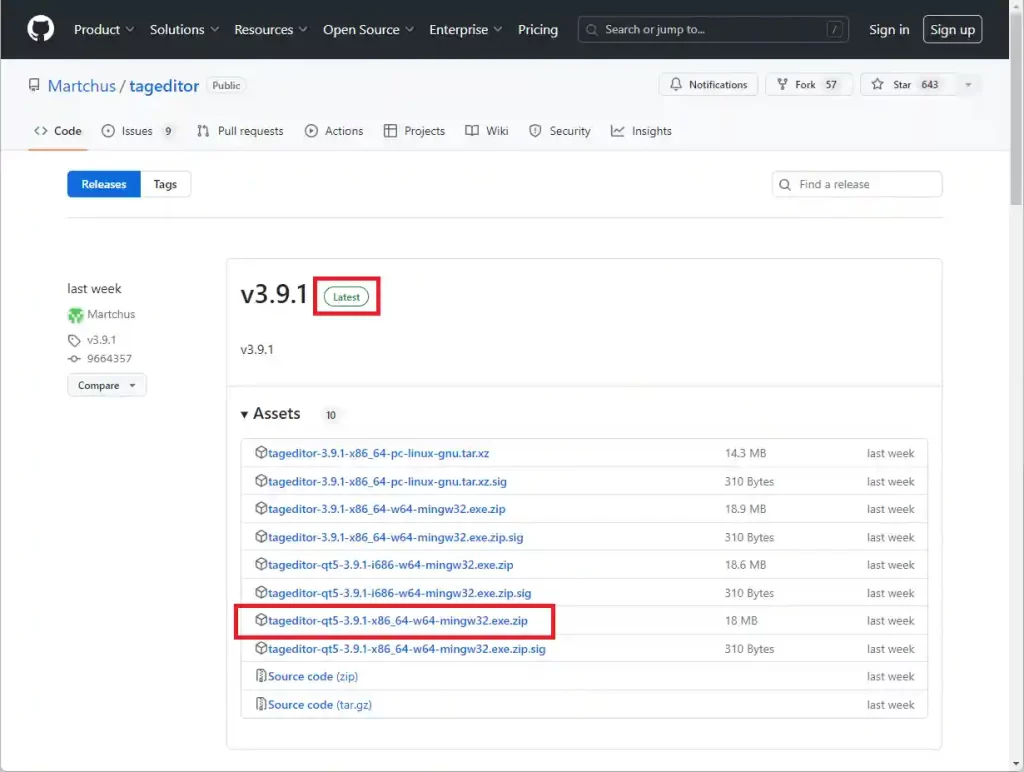The height and width of the screenshot is (772, 1024).
Task: Click Martchus avatar next to username
Action: point(76,315)
